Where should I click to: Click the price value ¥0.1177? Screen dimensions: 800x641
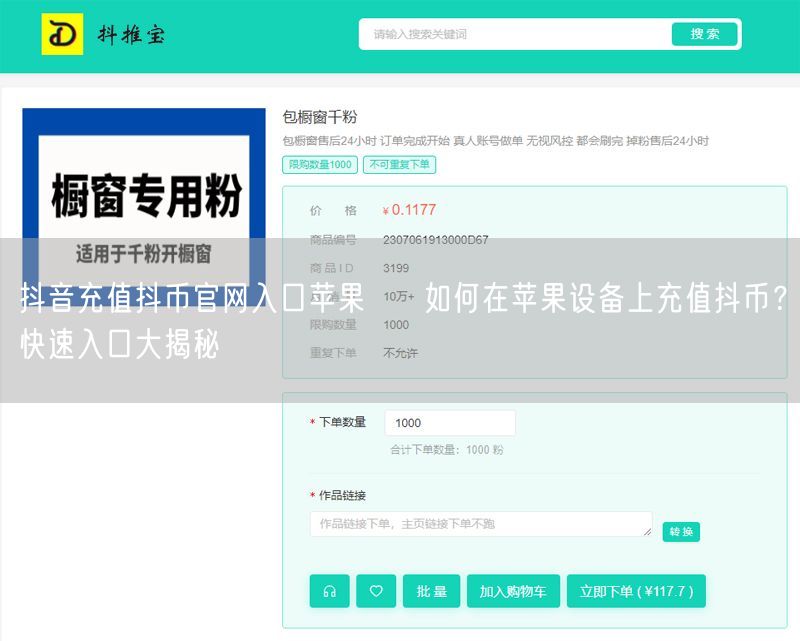tap(409, 210)
